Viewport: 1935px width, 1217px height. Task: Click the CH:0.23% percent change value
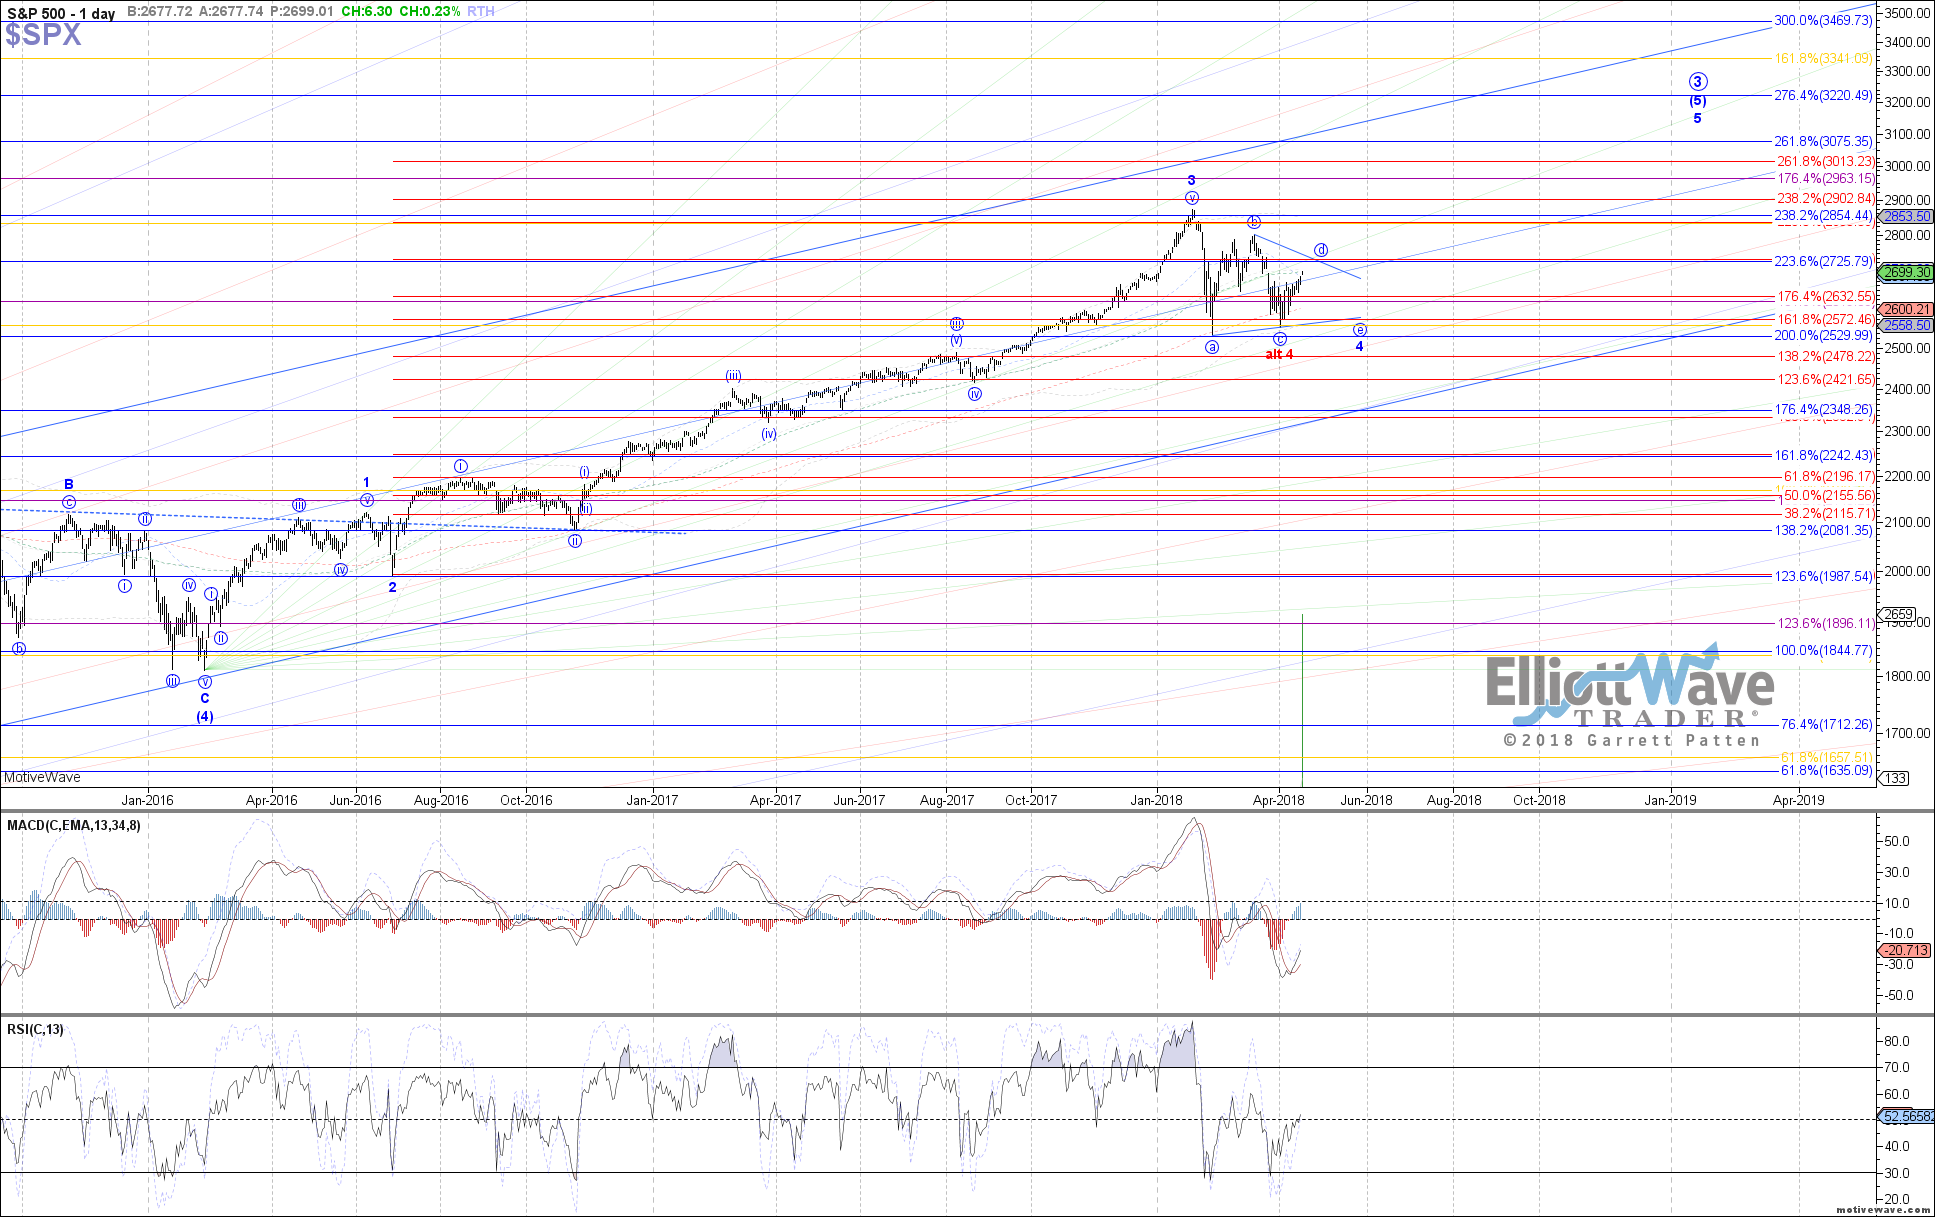[x=430, y=12]
